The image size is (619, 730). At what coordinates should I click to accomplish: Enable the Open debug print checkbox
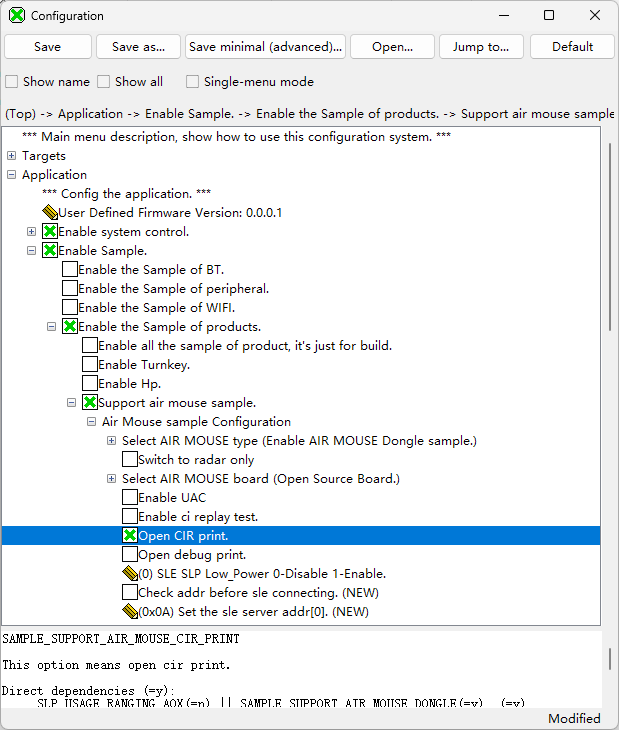point(130,554)
